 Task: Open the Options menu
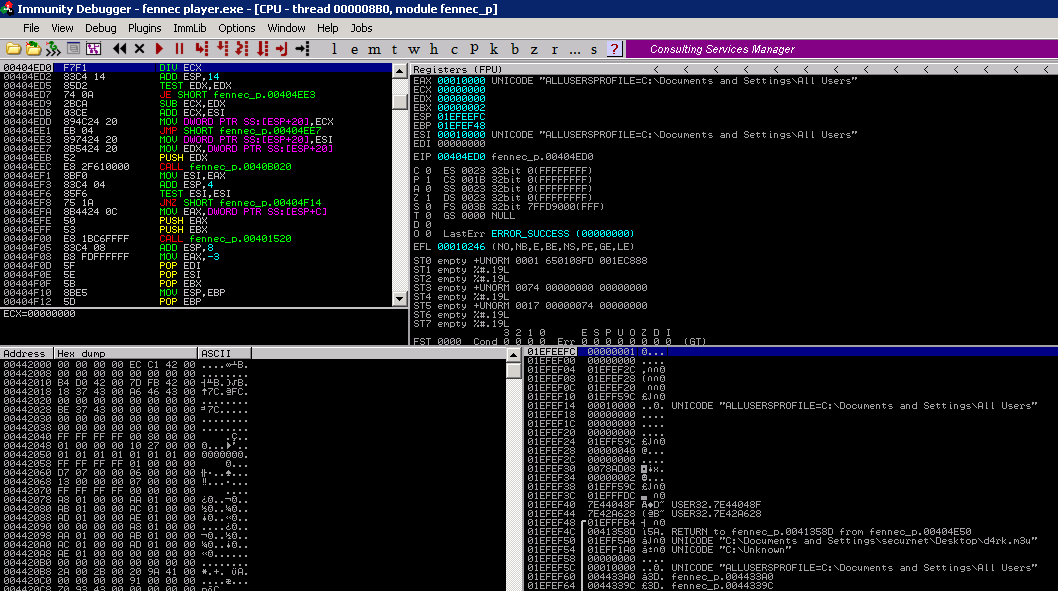(x=237, y=28)
